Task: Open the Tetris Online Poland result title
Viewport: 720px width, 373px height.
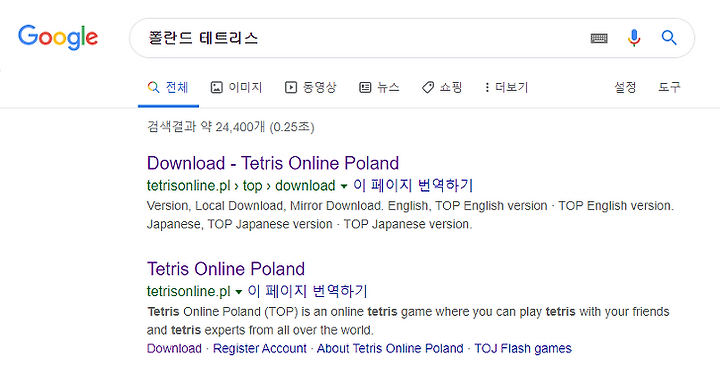Action: tap(225, 269)
